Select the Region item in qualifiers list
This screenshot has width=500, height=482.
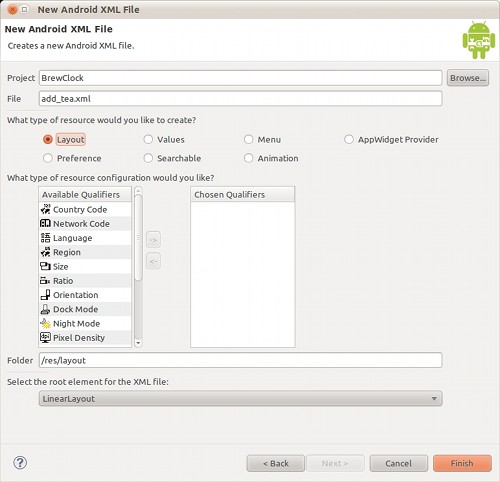(85, 252)
